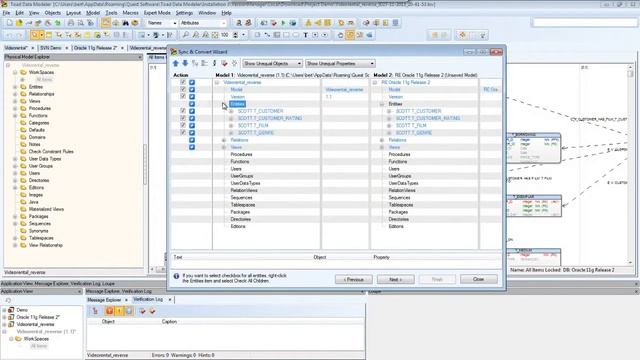640x360 pixels.
Task: Select highlighted Entities node in Model 1
Action: 237,104
